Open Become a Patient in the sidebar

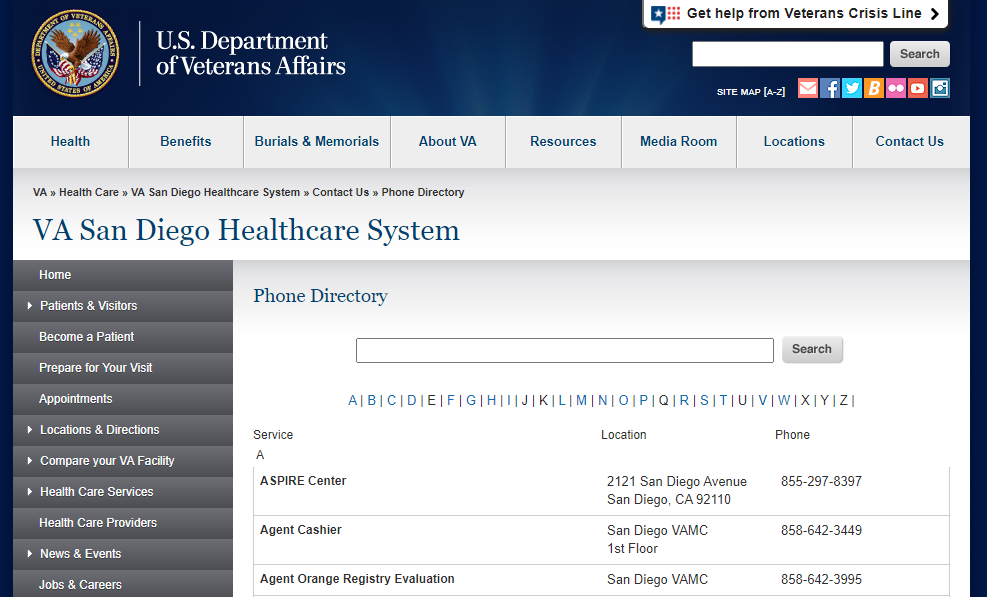coord(86,336)
